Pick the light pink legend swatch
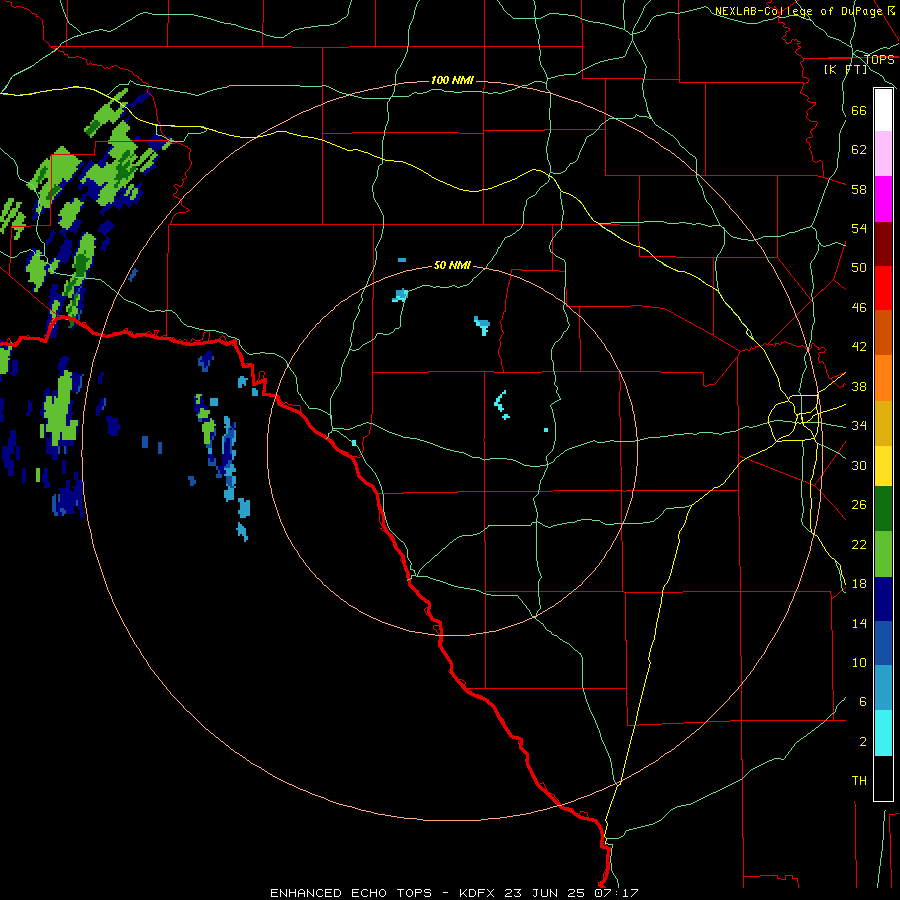900x900 pixels. point(883,153)
